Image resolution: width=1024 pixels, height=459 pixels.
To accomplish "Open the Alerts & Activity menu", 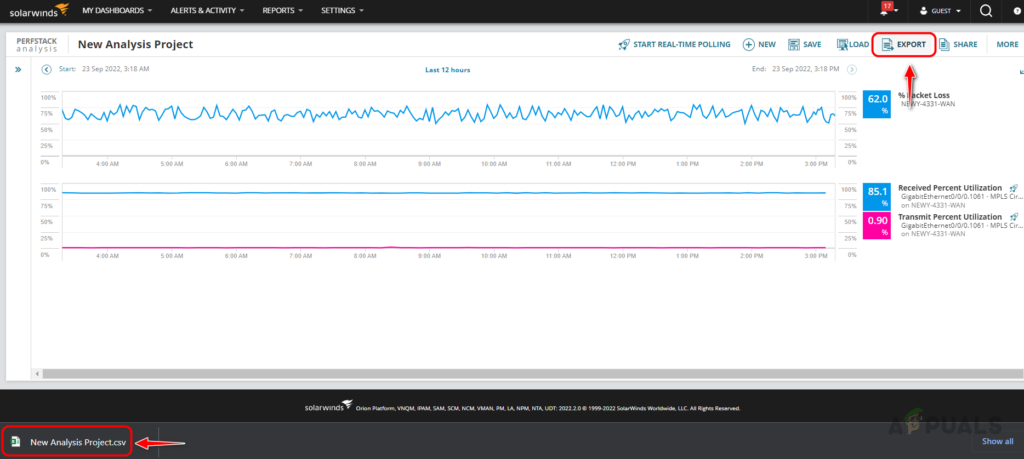I will click(207, 10).
